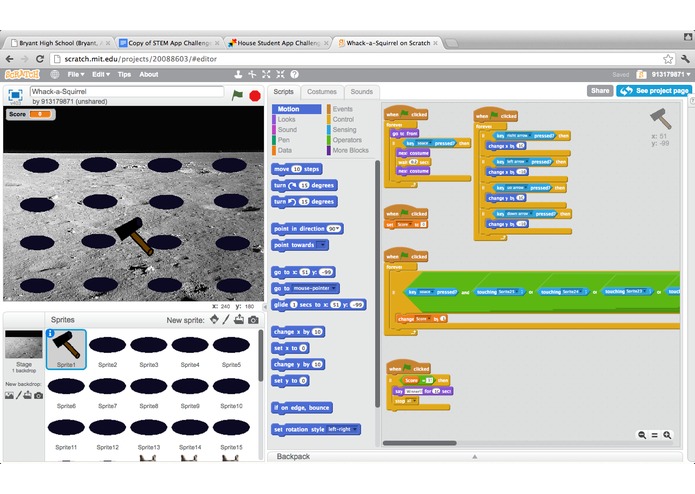695x494 pixels.
Task: Open Tips from the menu bar
Action: click(x=124, y=74)
